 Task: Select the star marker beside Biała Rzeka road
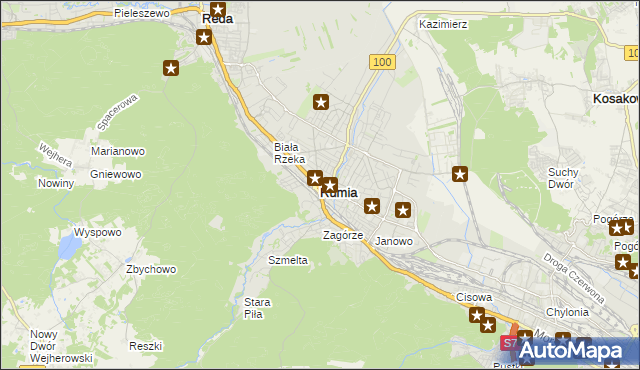(315, 178)
